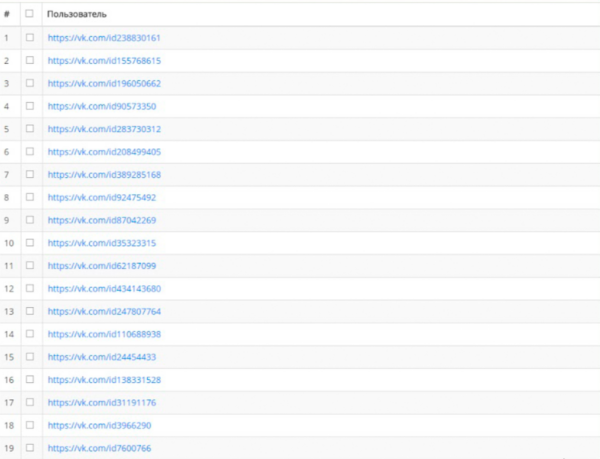Check the box for row 16
The height and width of the screenshot is (459, 600).
tap(30, 379)
